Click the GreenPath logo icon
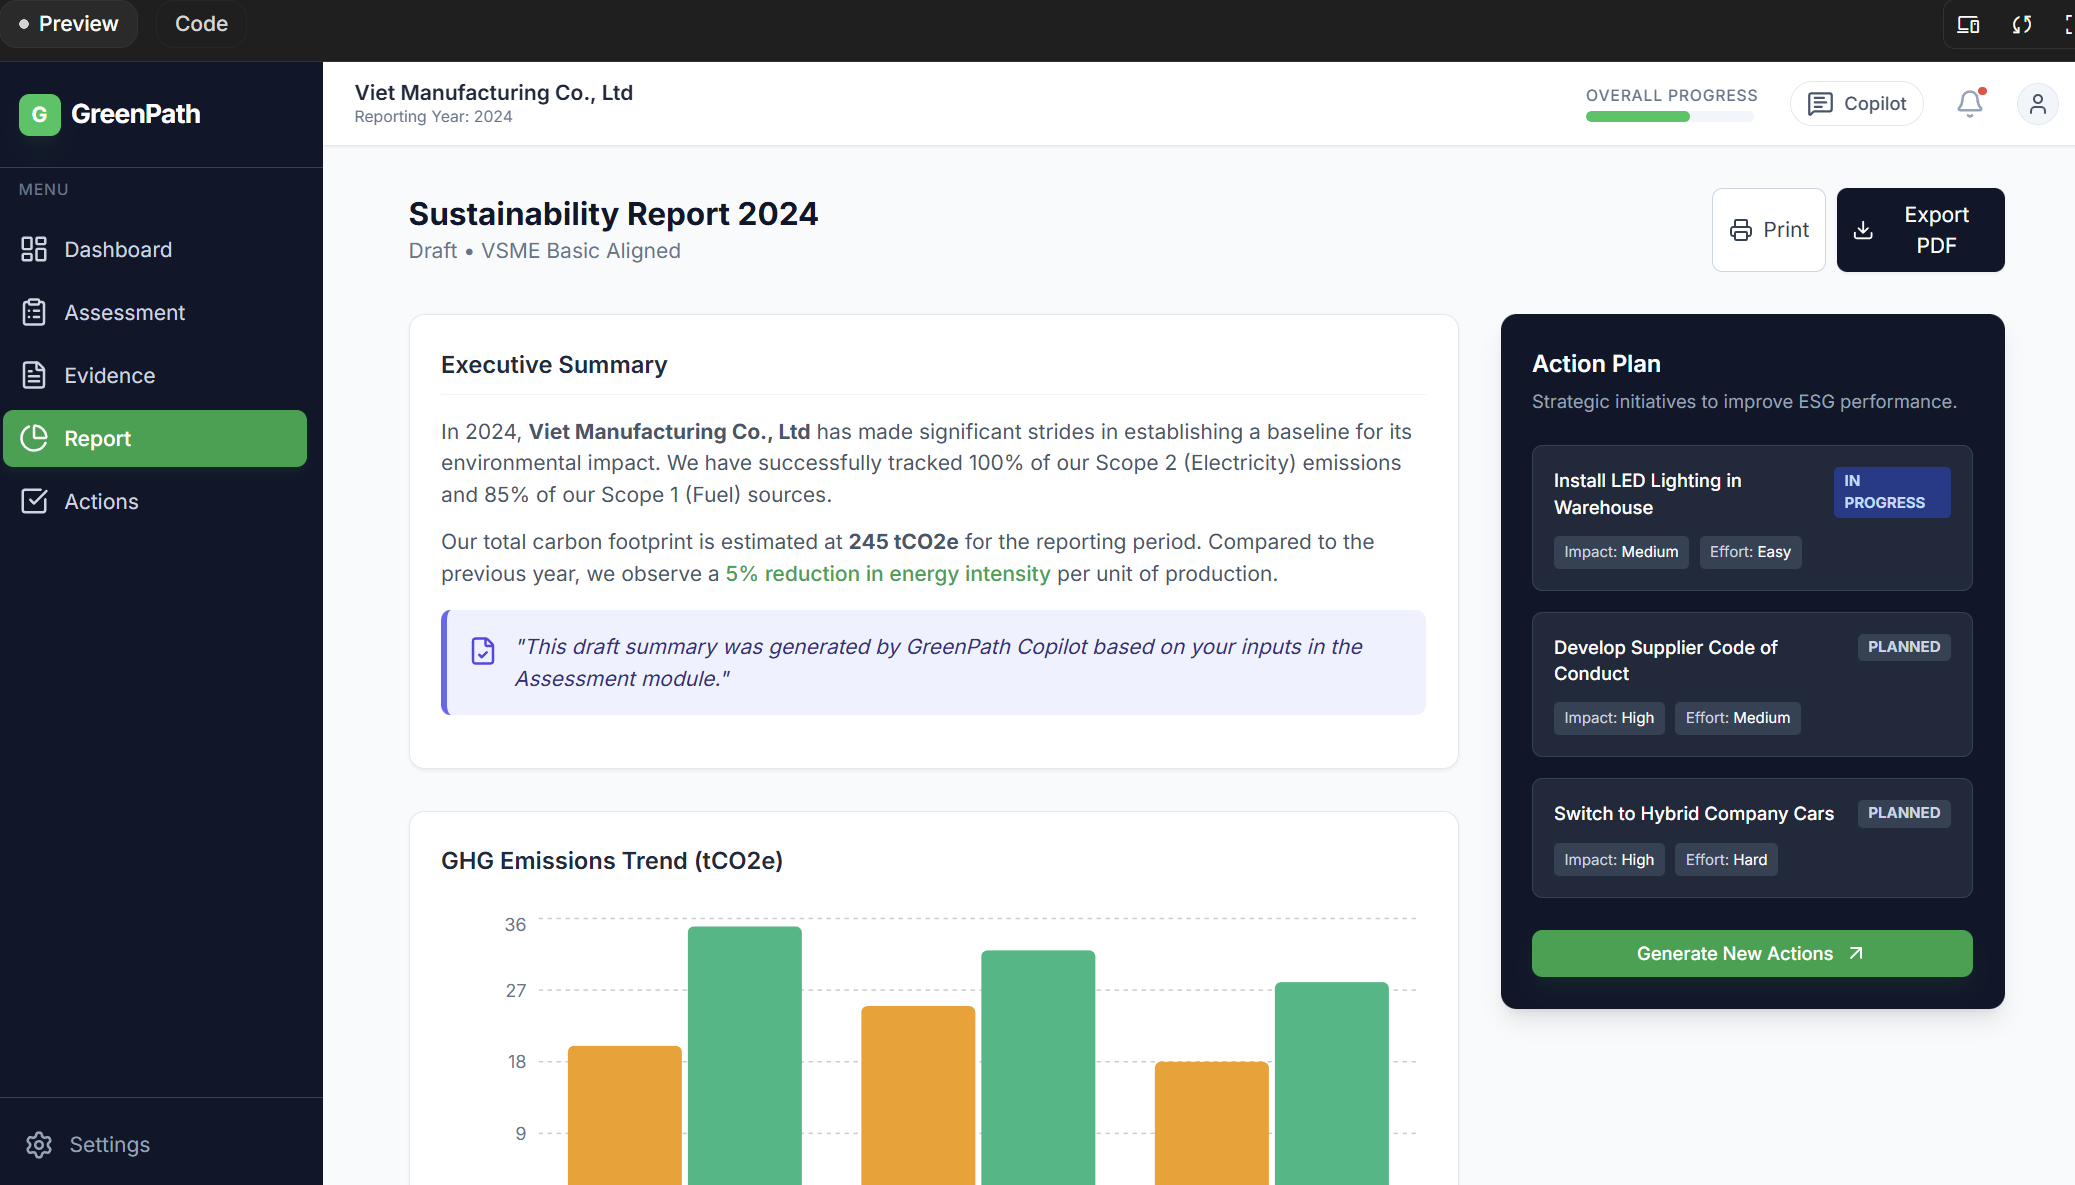Screen dimensions: 2075x1185 click(x=40, y=114)
